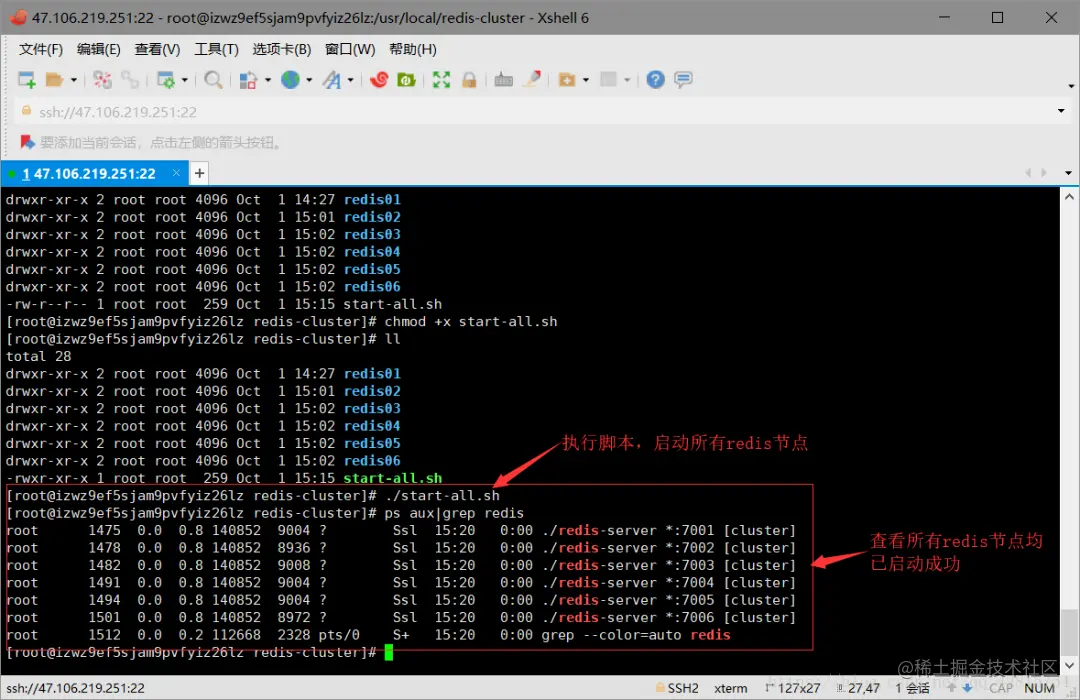Click the ssh://47.106.219.251:22 status bar text
The width and height of the screenshot is (1080, 700).
click(76, 688)
